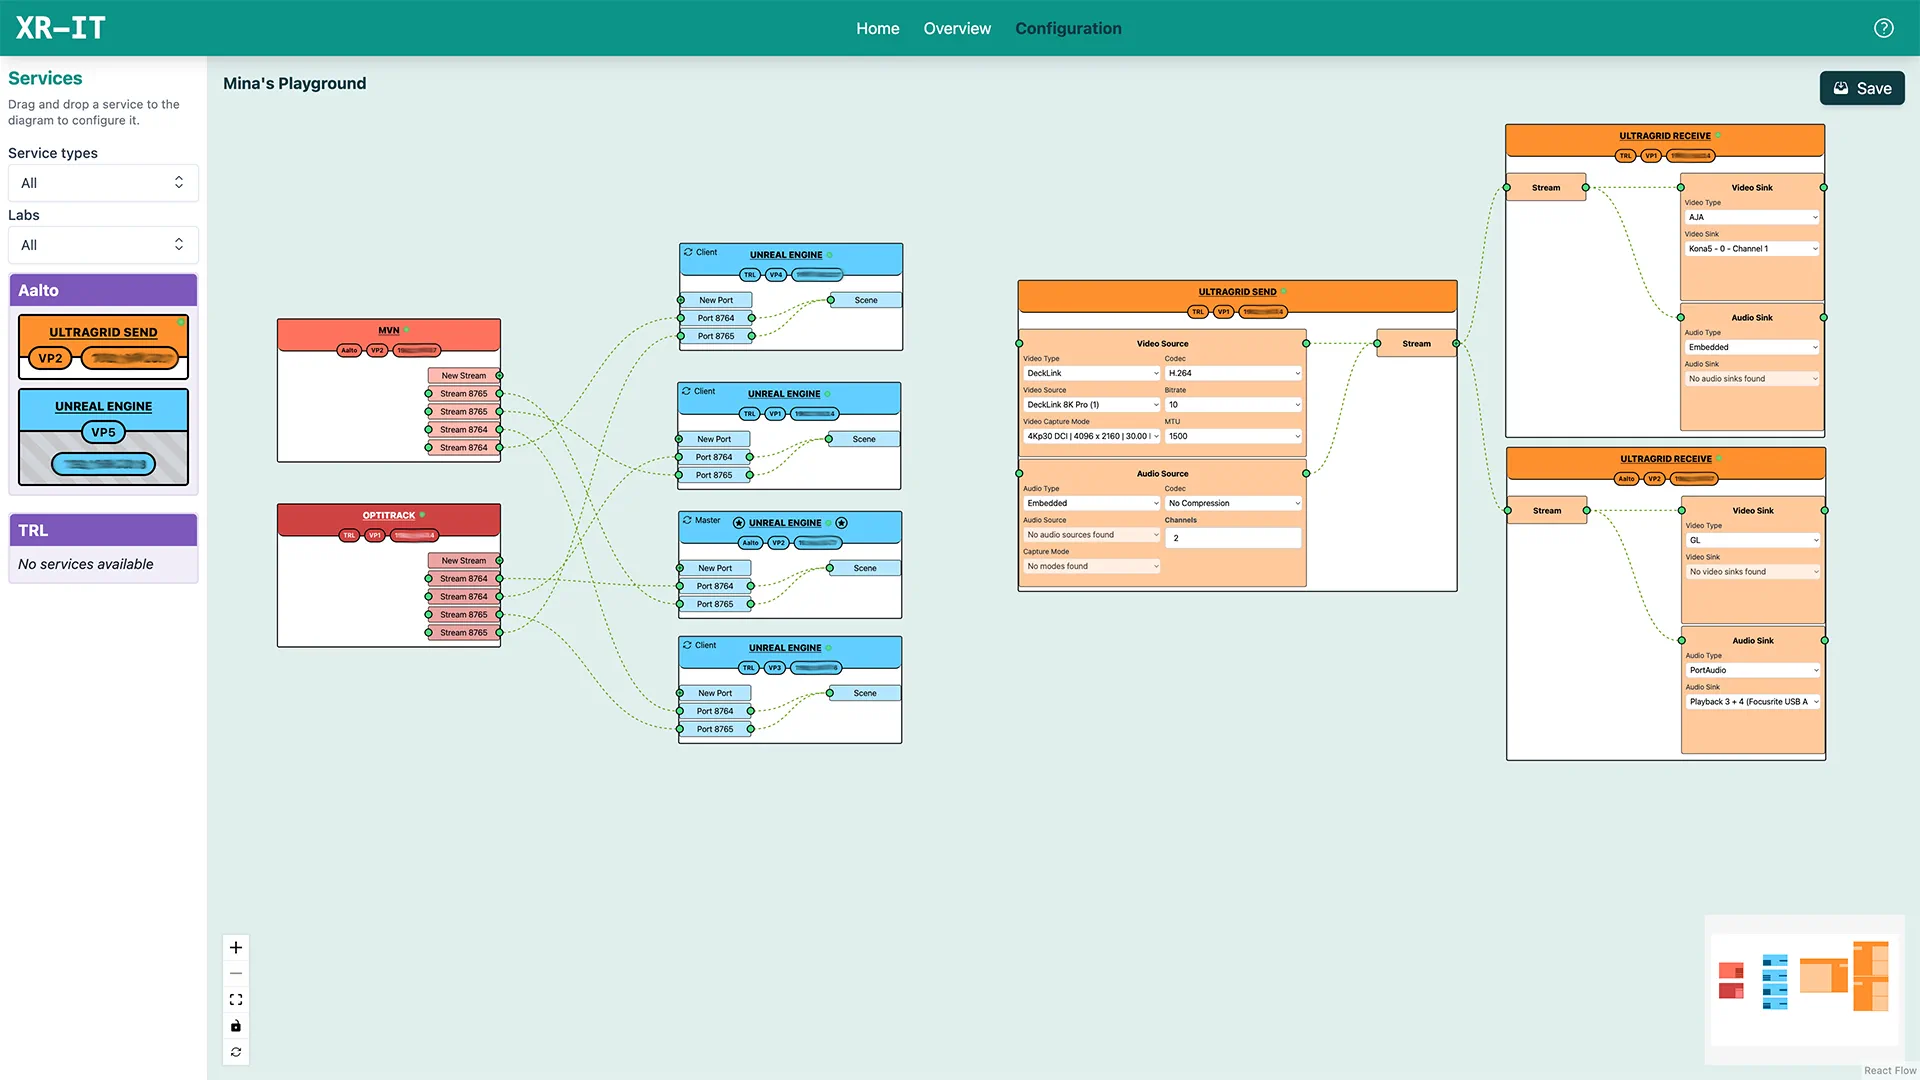
Task: Click sync icon on Master Unreal Engine node
Action: [687, 520]
